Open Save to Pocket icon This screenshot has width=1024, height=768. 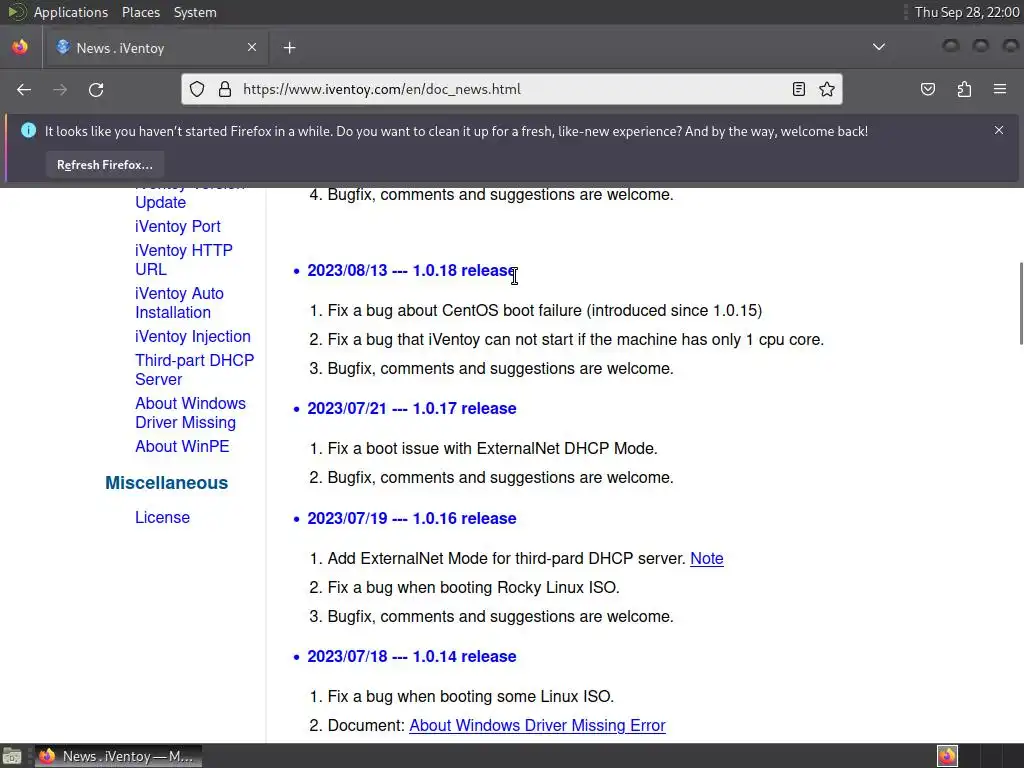point(927,89)
